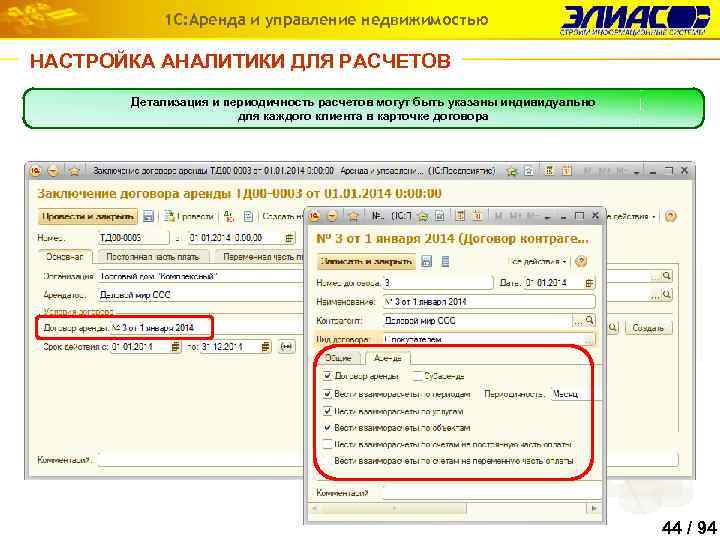This screenshot has height=540, width=720.
Task: Click magnifier icon on Арендатор field
Action: pyautogui.click(x=667, y=295)
